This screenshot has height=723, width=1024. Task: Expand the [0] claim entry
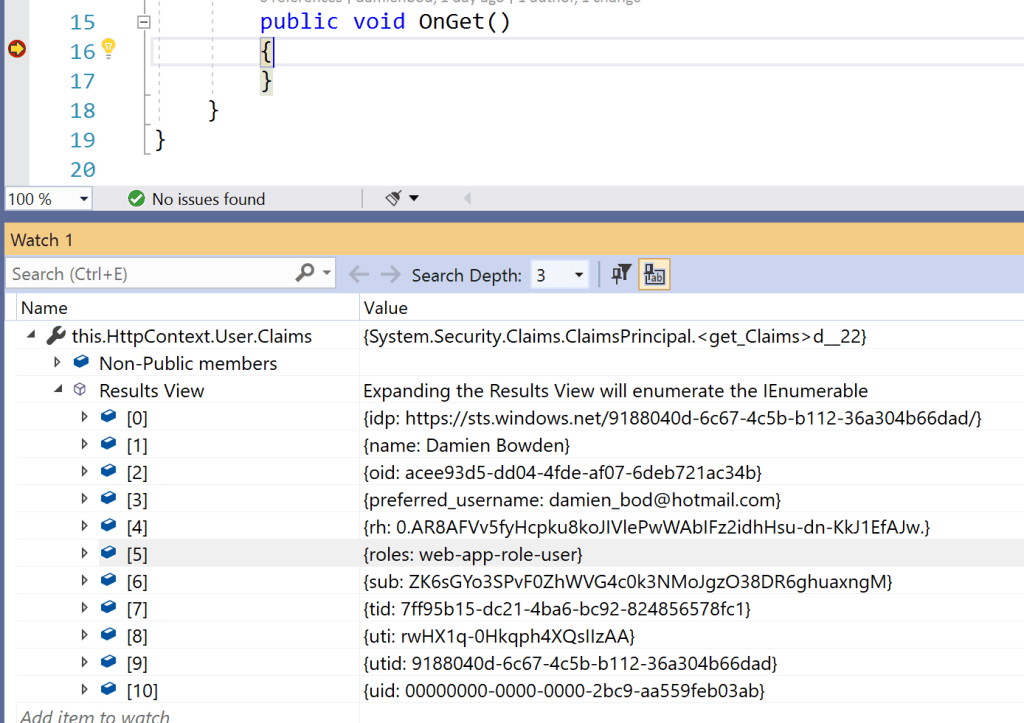coord(84,417)
